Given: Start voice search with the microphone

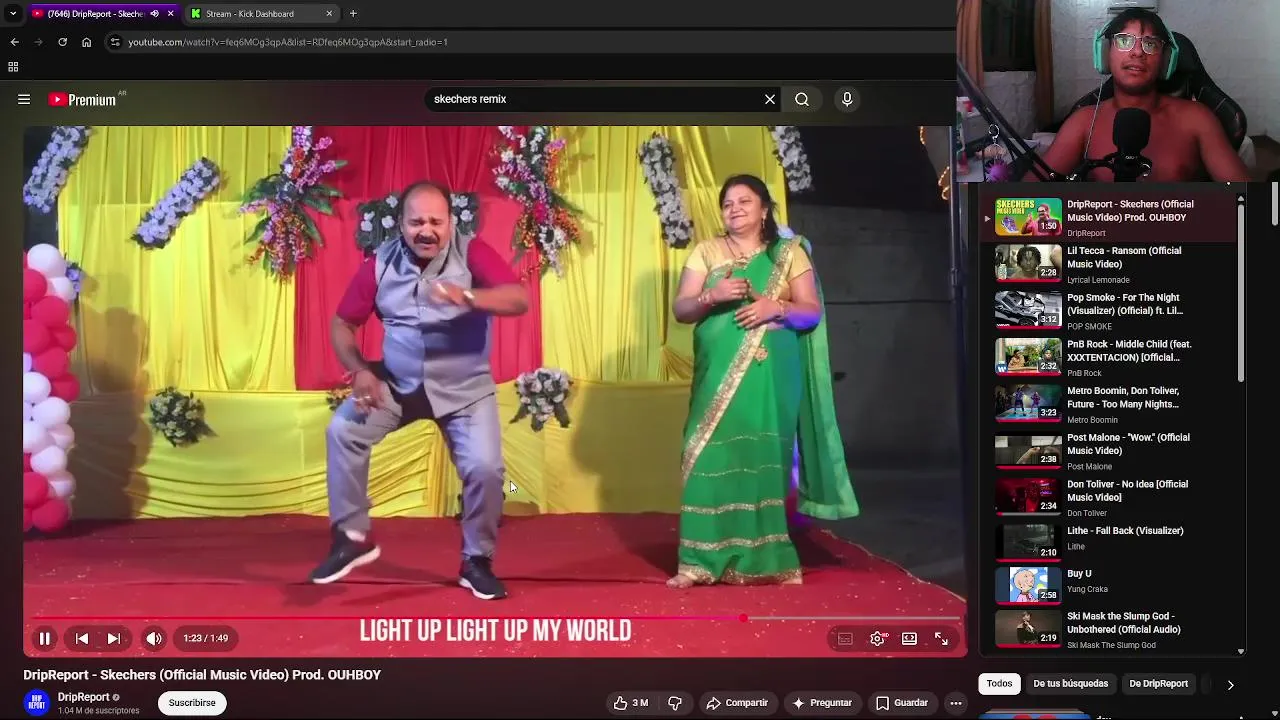Looking at the screenshot, I should tap(847, 99).
